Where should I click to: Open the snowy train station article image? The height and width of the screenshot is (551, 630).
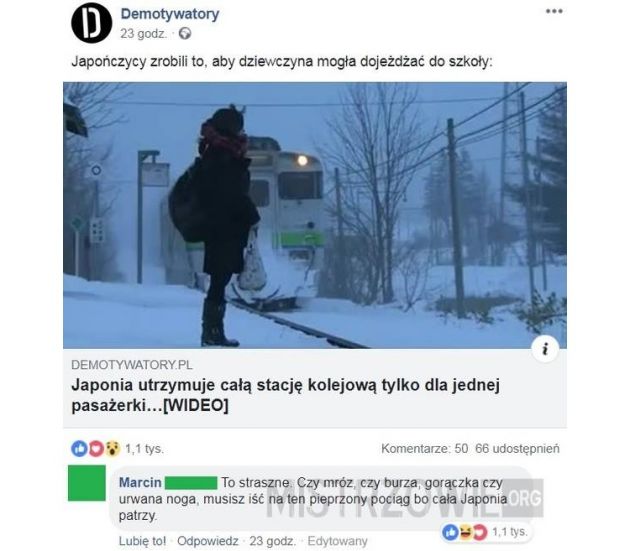pos(315,215)
